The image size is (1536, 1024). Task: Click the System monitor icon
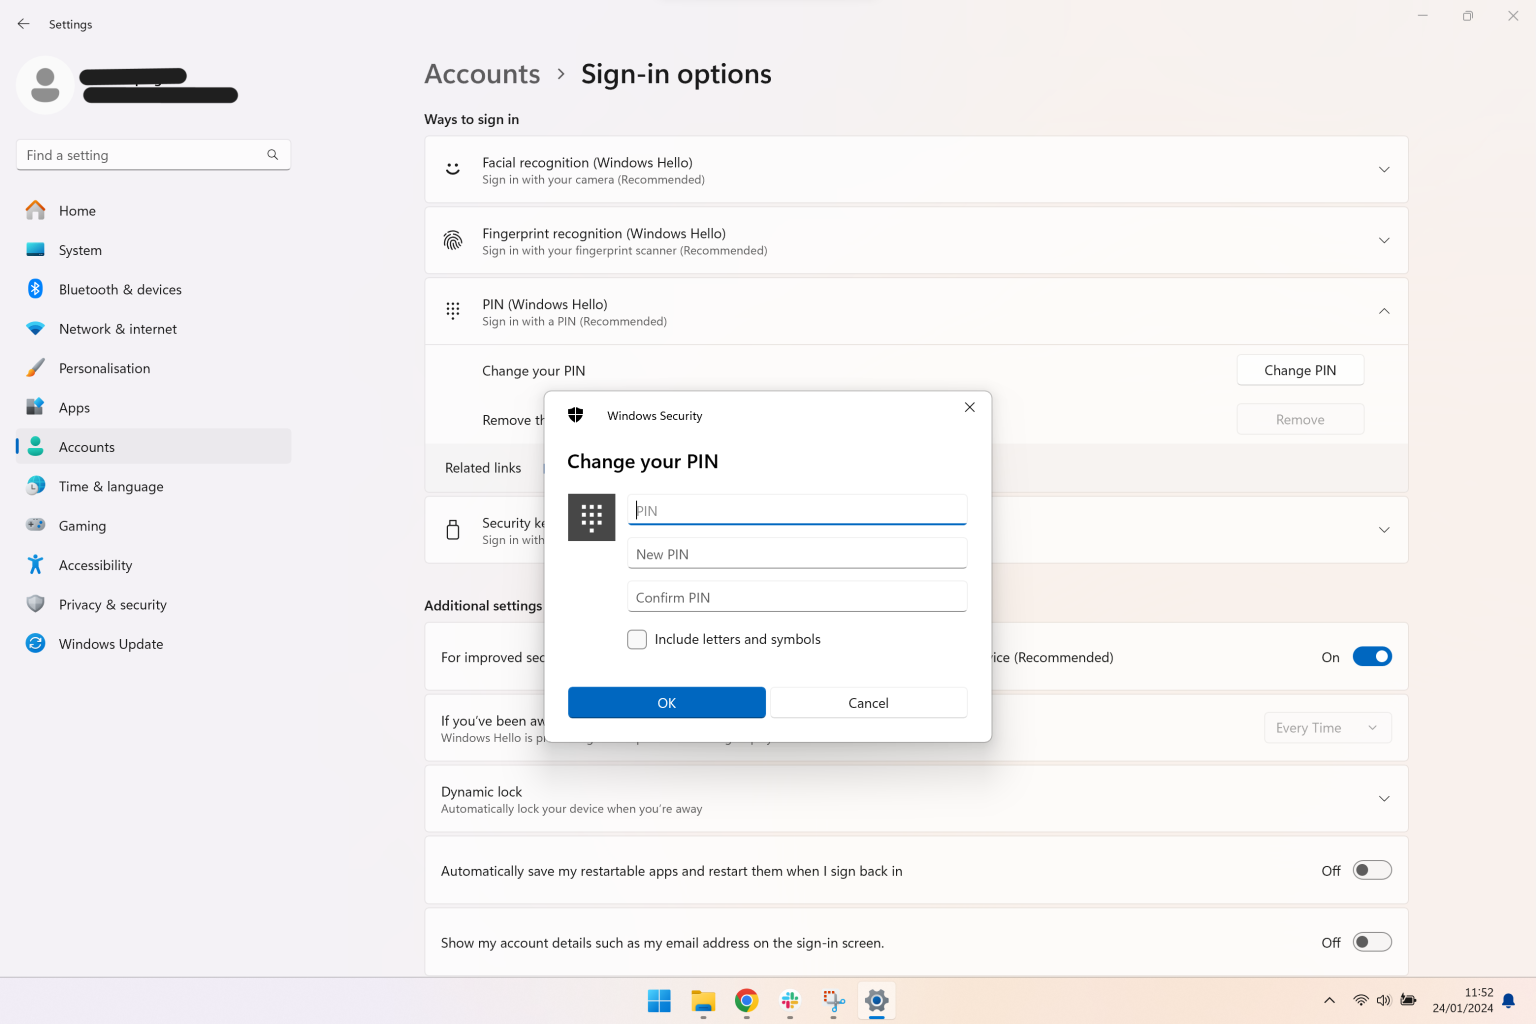pos(36,250)
